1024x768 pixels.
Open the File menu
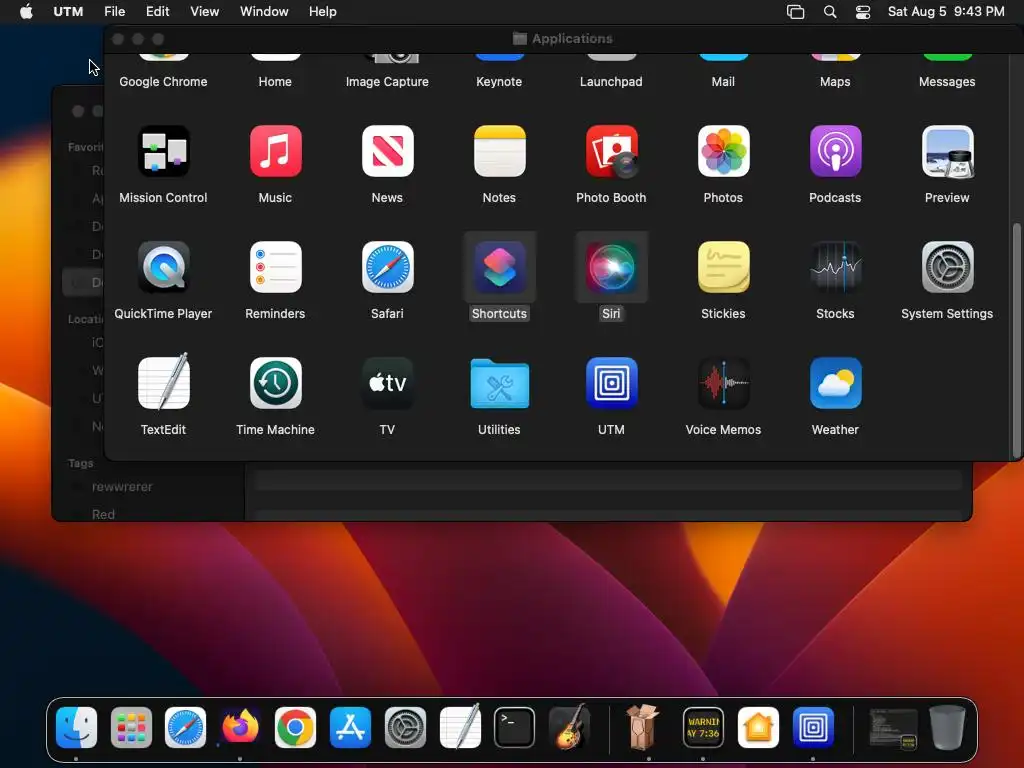click(x=114, y=11)
